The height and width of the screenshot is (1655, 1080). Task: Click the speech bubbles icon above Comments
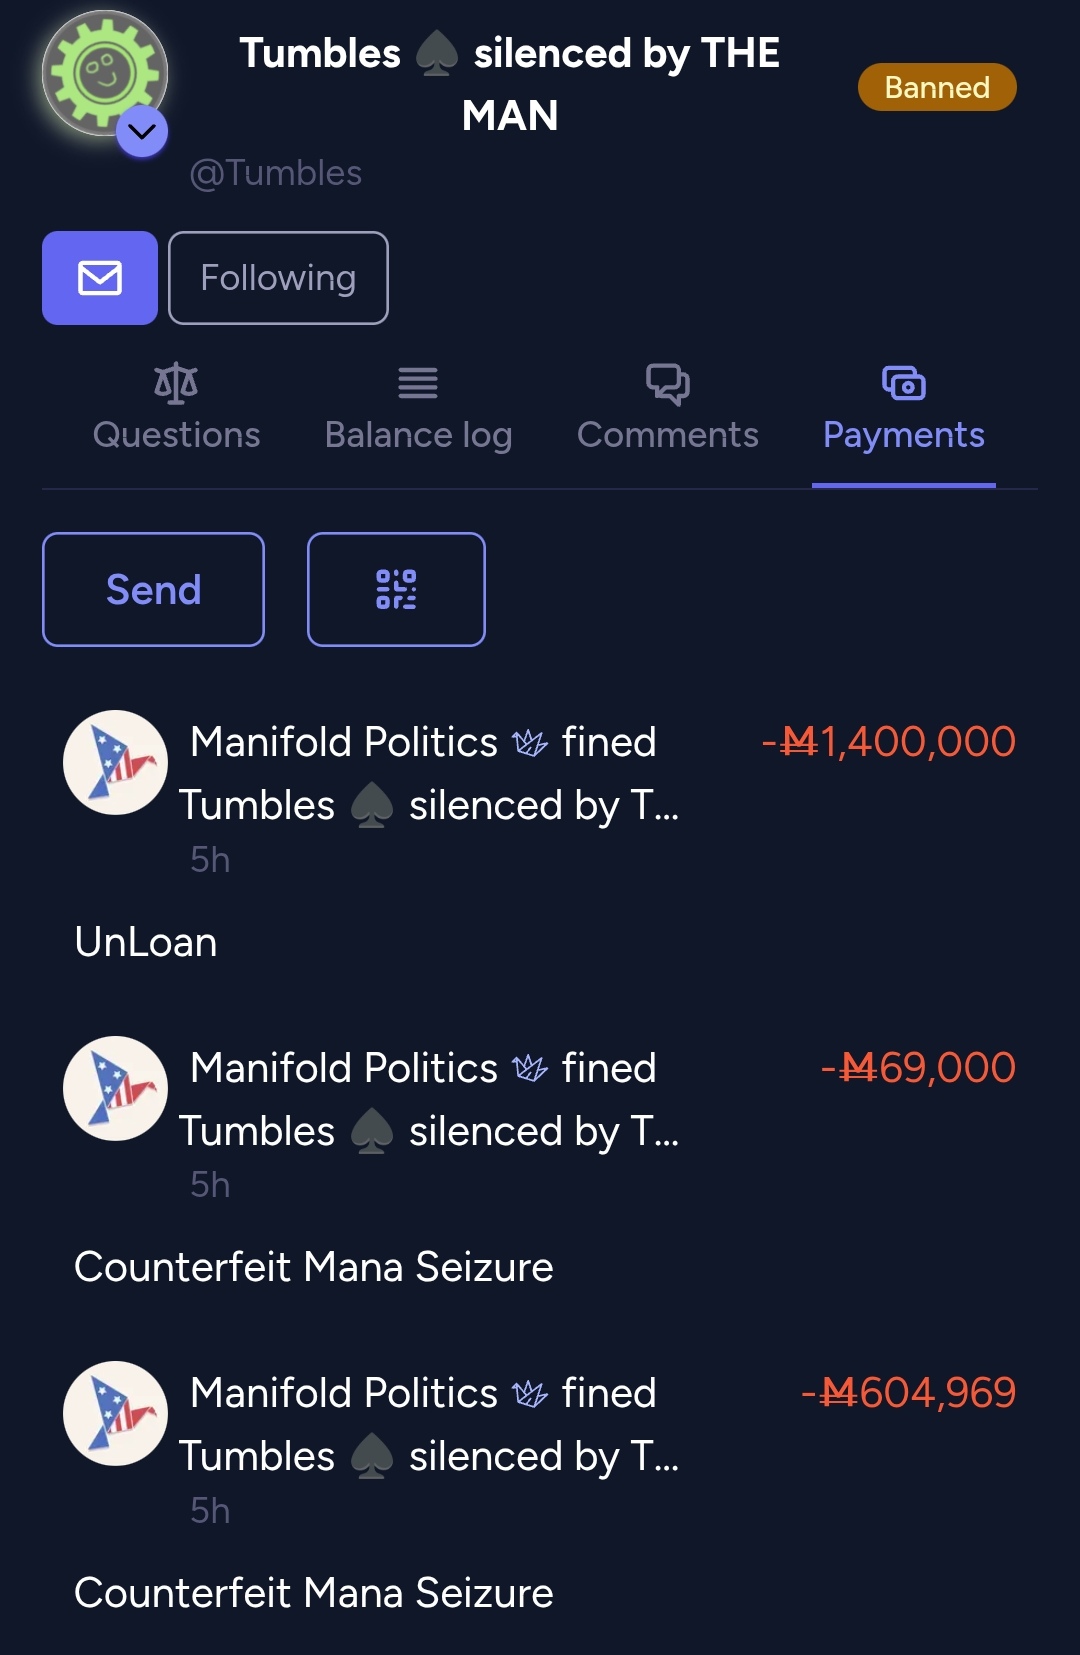click(x=667, y=384)
